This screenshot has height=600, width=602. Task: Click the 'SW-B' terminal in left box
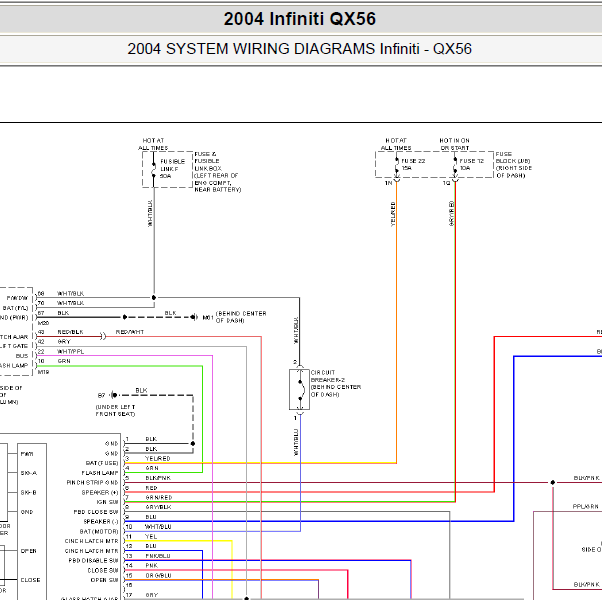click(x=29, y=493)
